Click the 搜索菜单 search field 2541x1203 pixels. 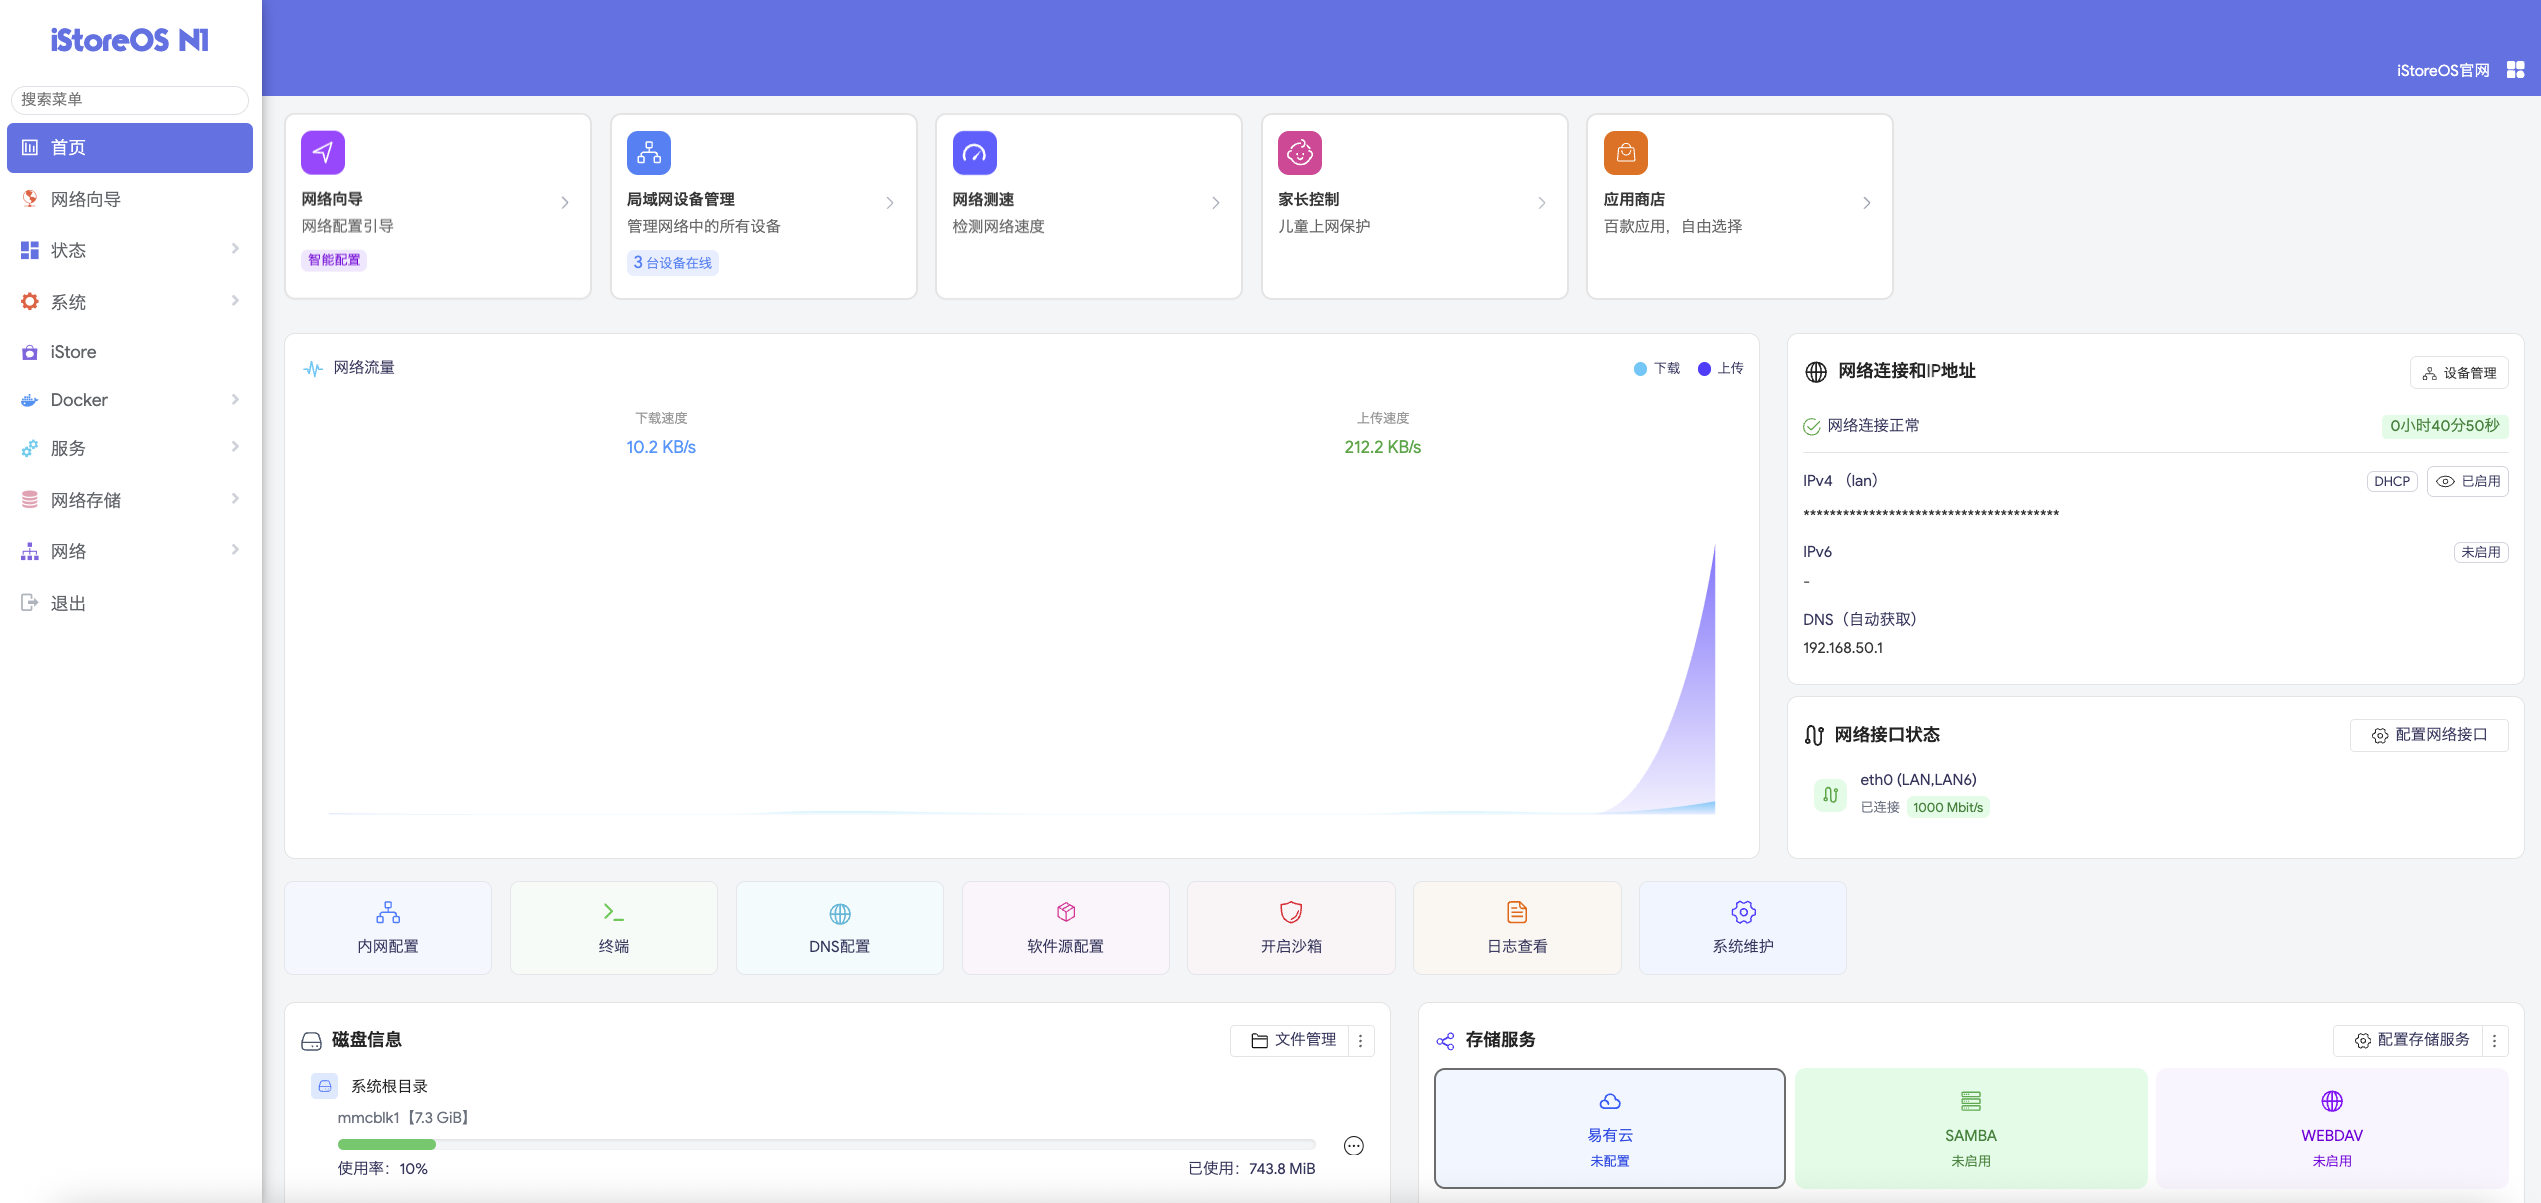[x=130, y=99]
